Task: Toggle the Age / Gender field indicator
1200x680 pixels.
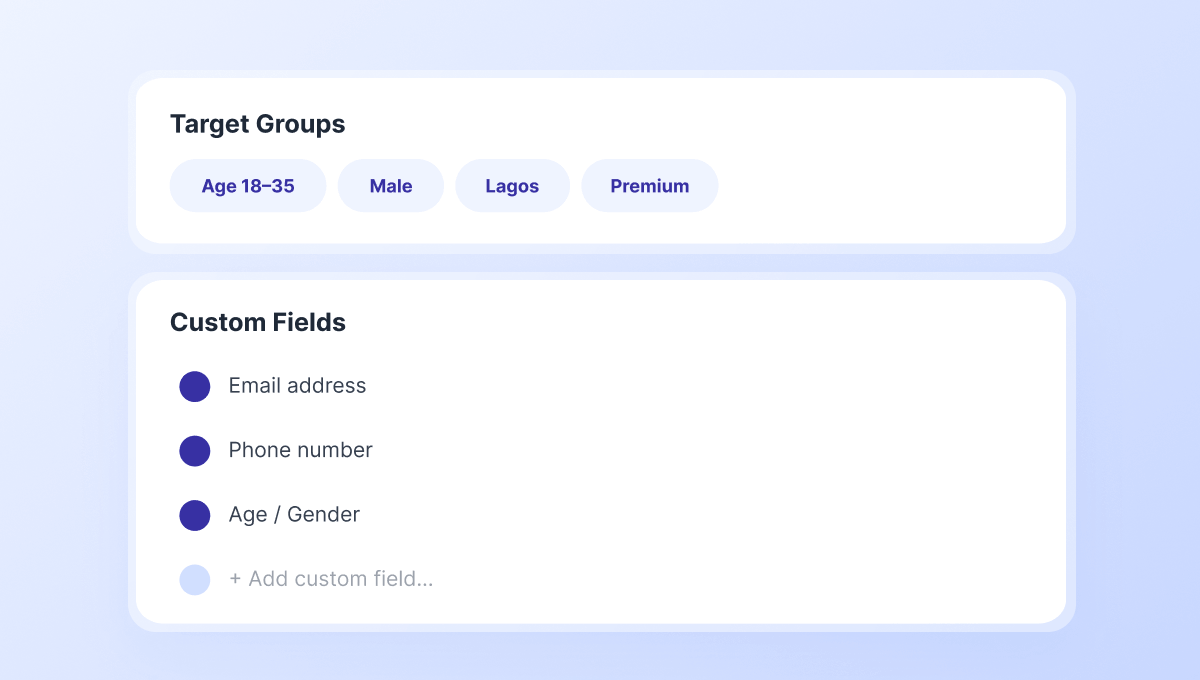Action: pos(195,515)
